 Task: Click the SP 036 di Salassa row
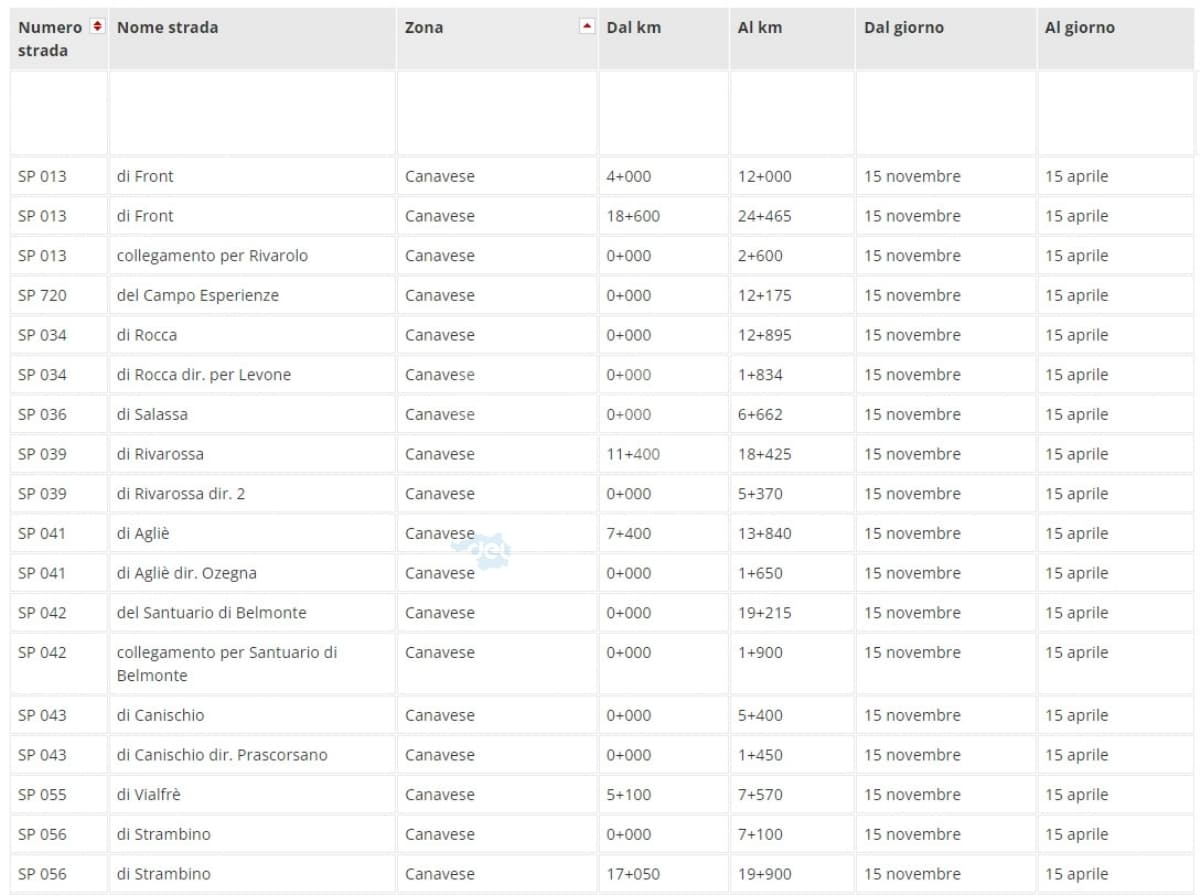(151, 415)
